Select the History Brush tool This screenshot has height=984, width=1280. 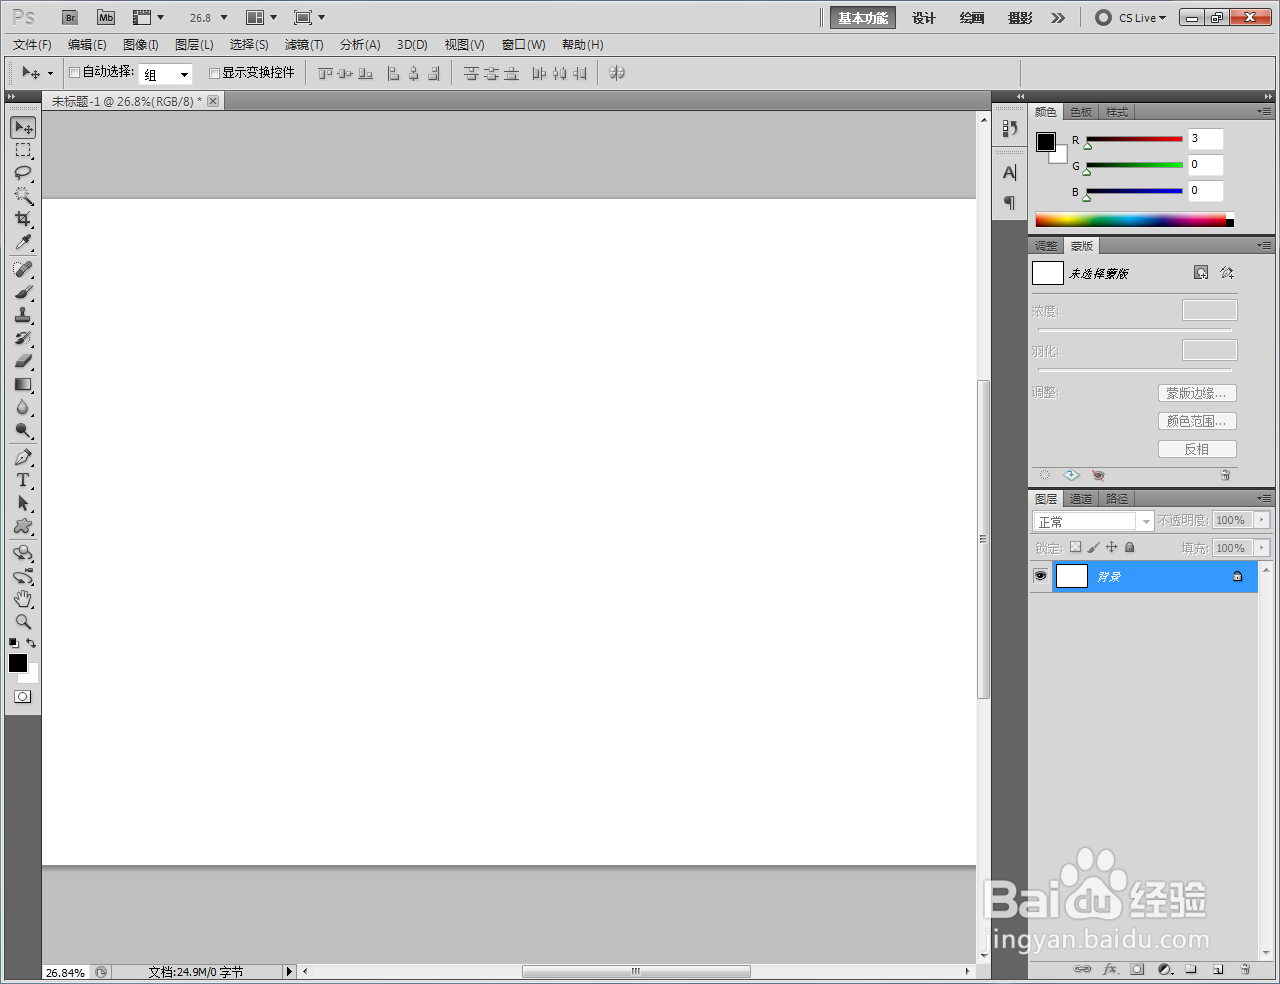coord(23,338)
